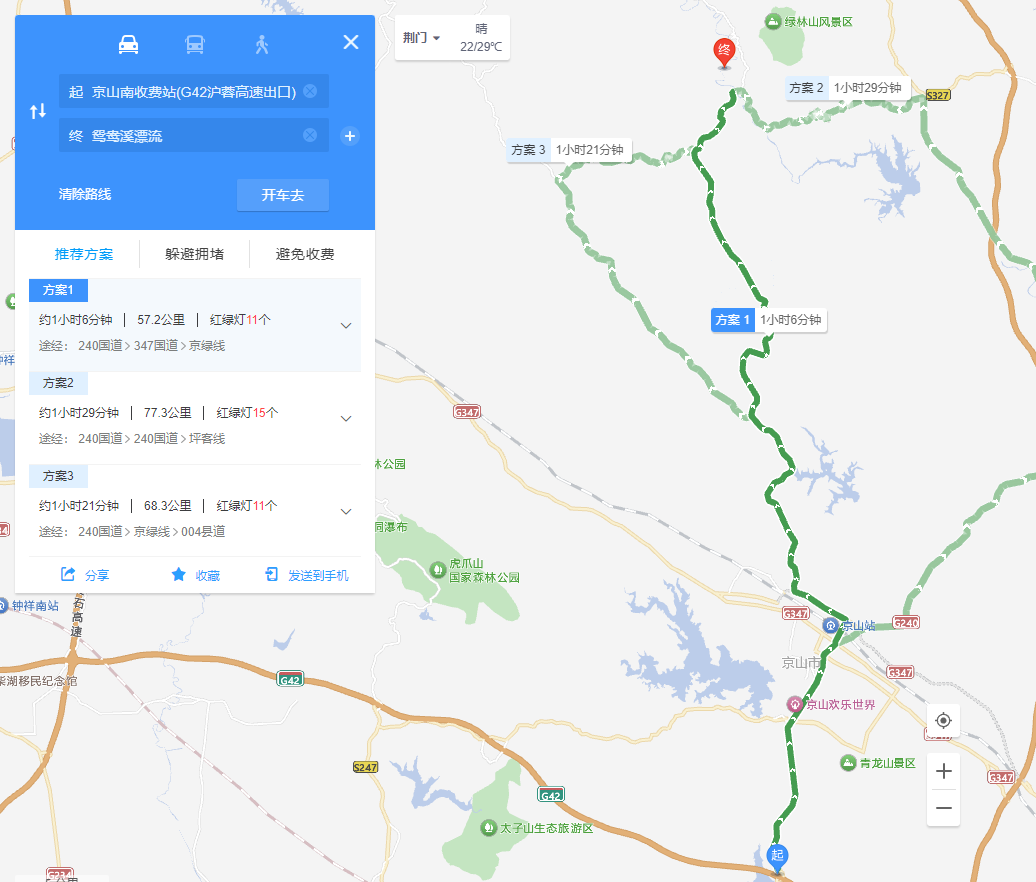Share the route via 分享
Screen dimensions: 1036x882
(85, 575)
